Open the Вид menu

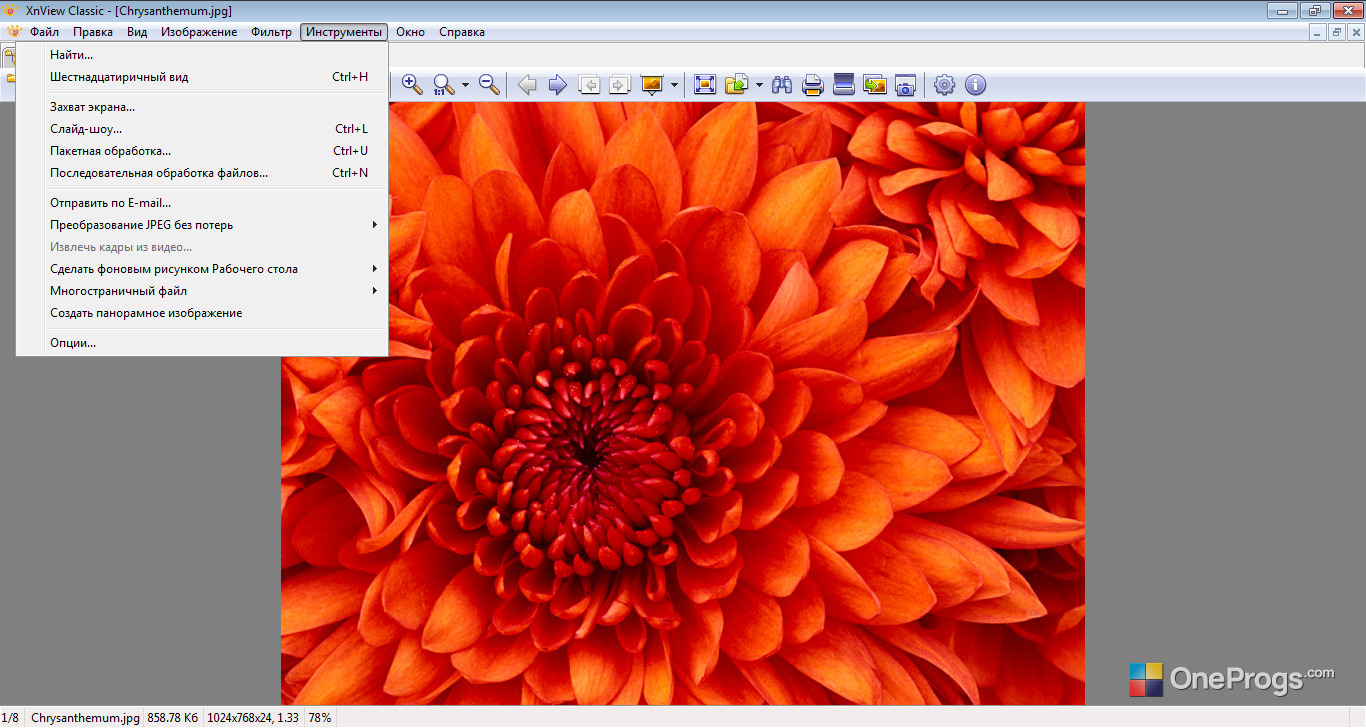[137, 32]
